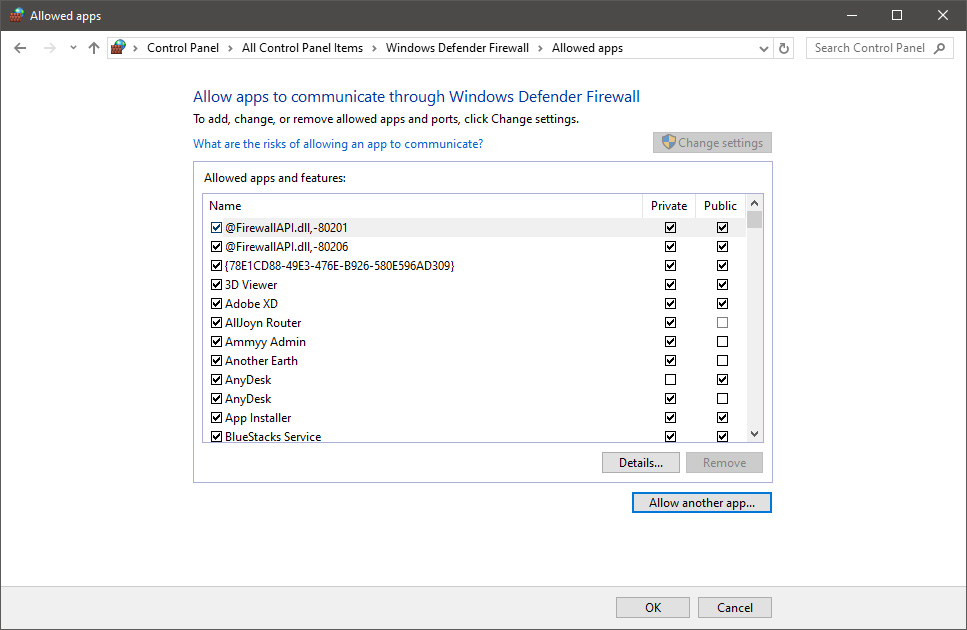Click the firewall icon in address bar
Image resolution: width=967 pixels, height=630 pixels.
(x=118, y=47)
